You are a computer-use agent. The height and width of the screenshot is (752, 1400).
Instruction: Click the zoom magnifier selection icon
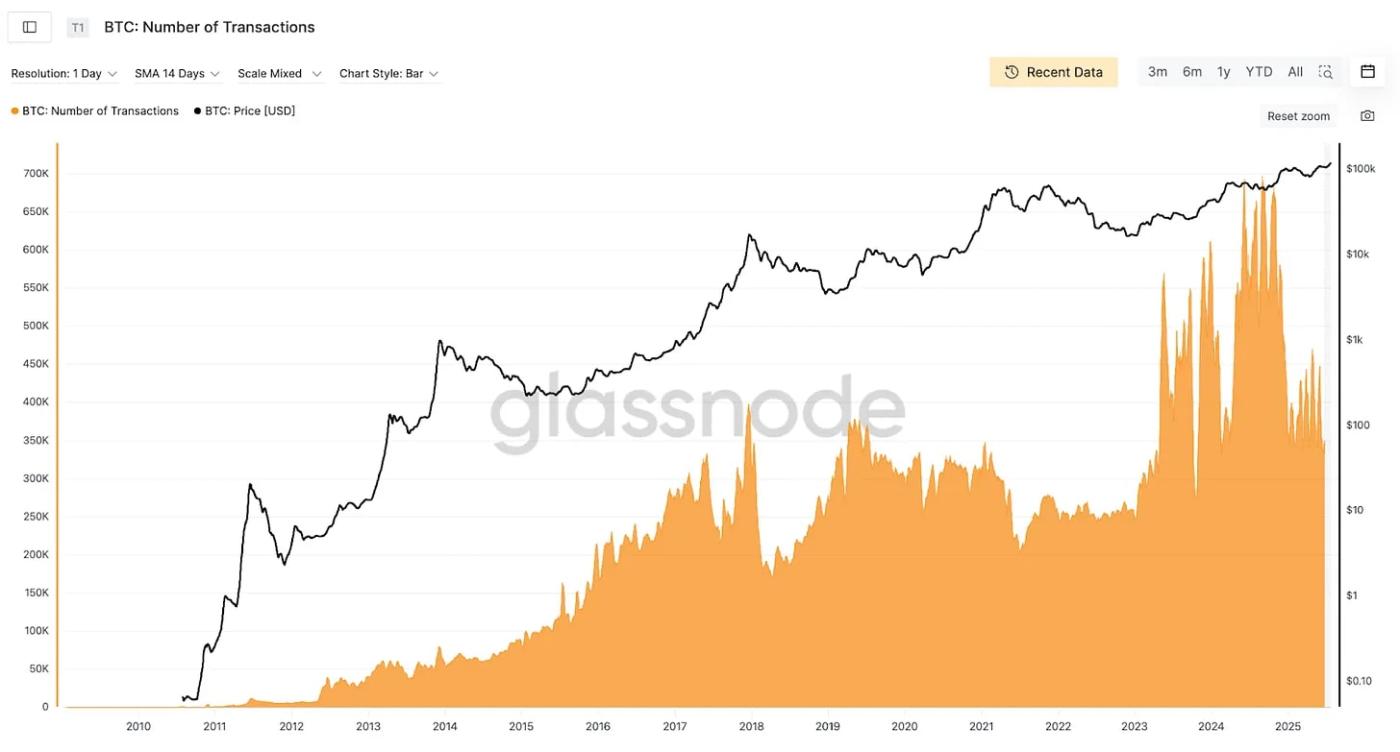[1326, 72]
